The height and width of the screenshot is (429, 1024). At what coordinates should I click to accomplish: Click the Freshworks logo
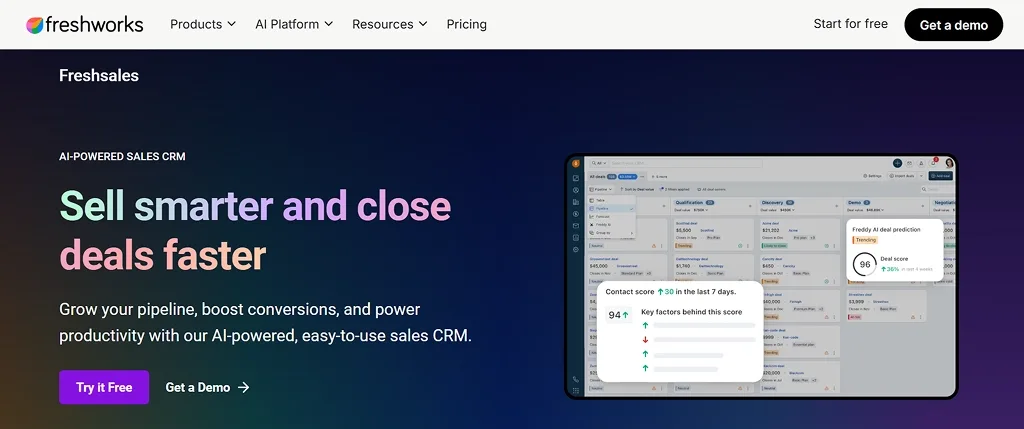tap(84, 25)
